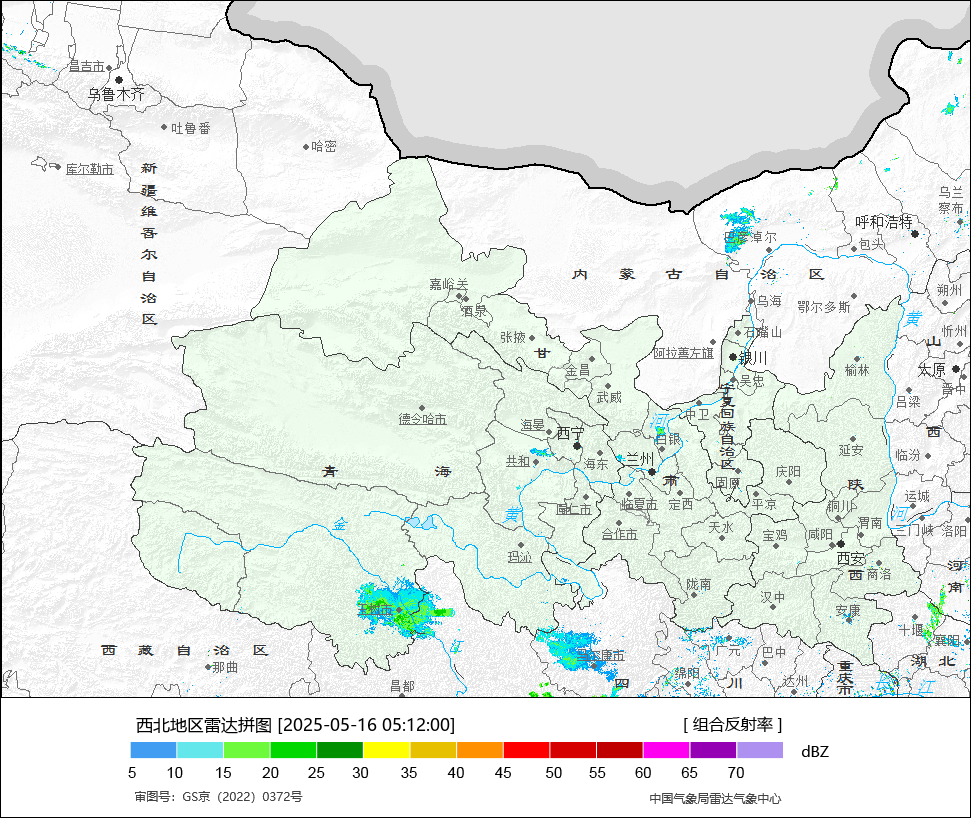The width and height of the screenshot is (971, 818).
Task: Click the 张掖 city label
Action: tap(513, 337)
